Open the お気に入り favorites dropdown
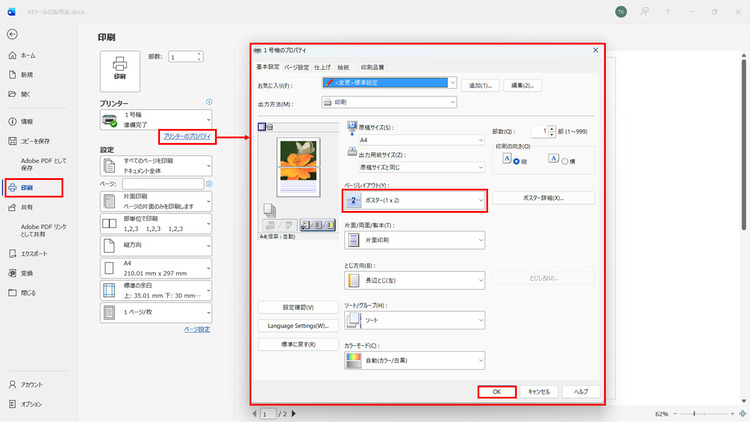 389,83
